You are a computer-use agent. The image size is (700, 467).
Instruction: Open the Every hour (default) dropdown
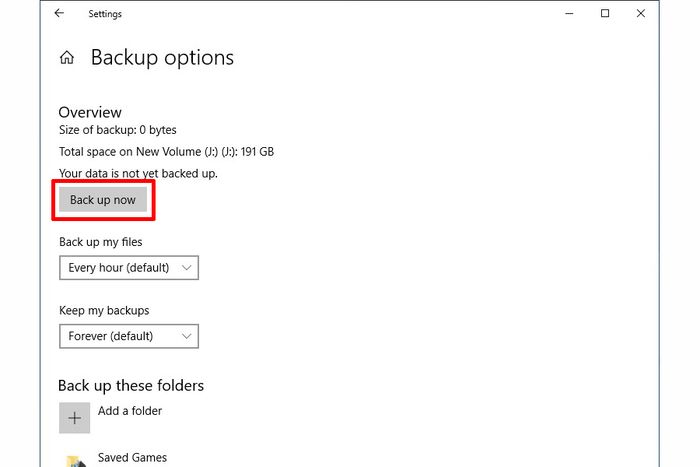click(129, 267)
